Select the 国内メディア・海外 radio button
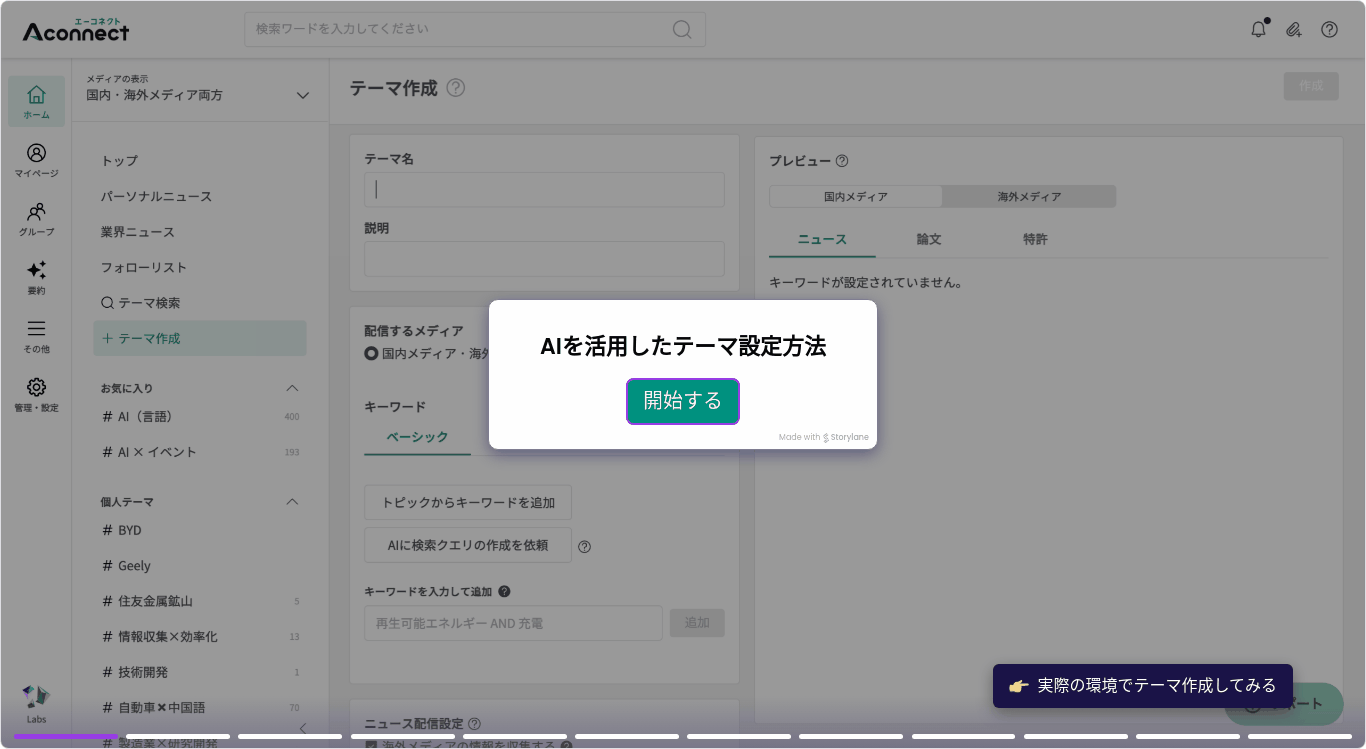The image size is (1366, 749). tap(373, 351)
